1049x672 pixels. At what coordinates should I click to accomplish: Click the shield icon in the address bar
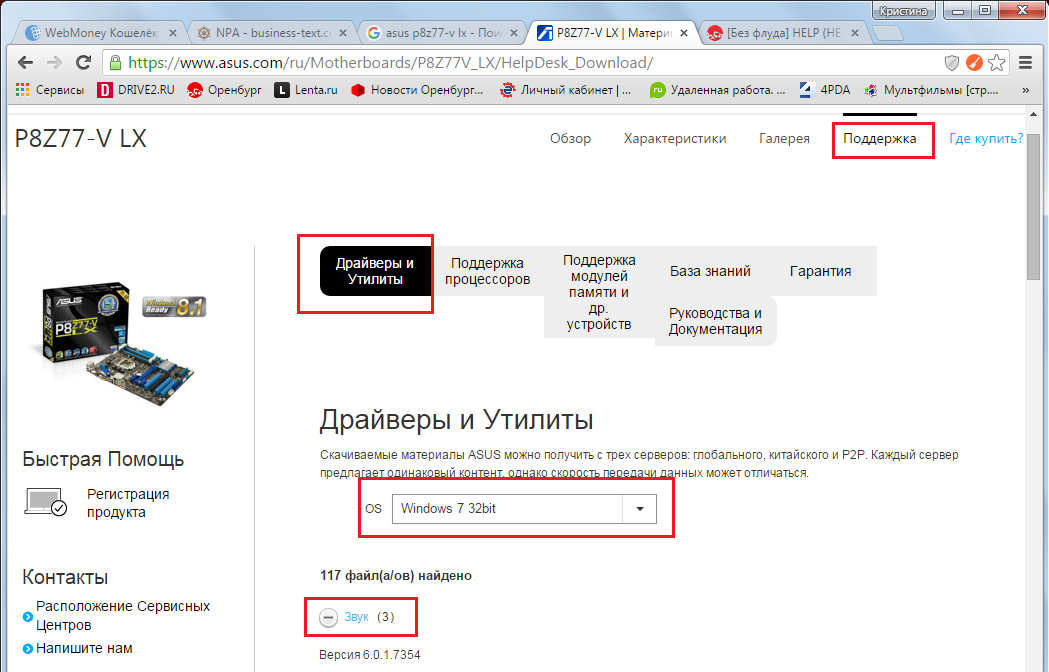(x=951, y=63)
